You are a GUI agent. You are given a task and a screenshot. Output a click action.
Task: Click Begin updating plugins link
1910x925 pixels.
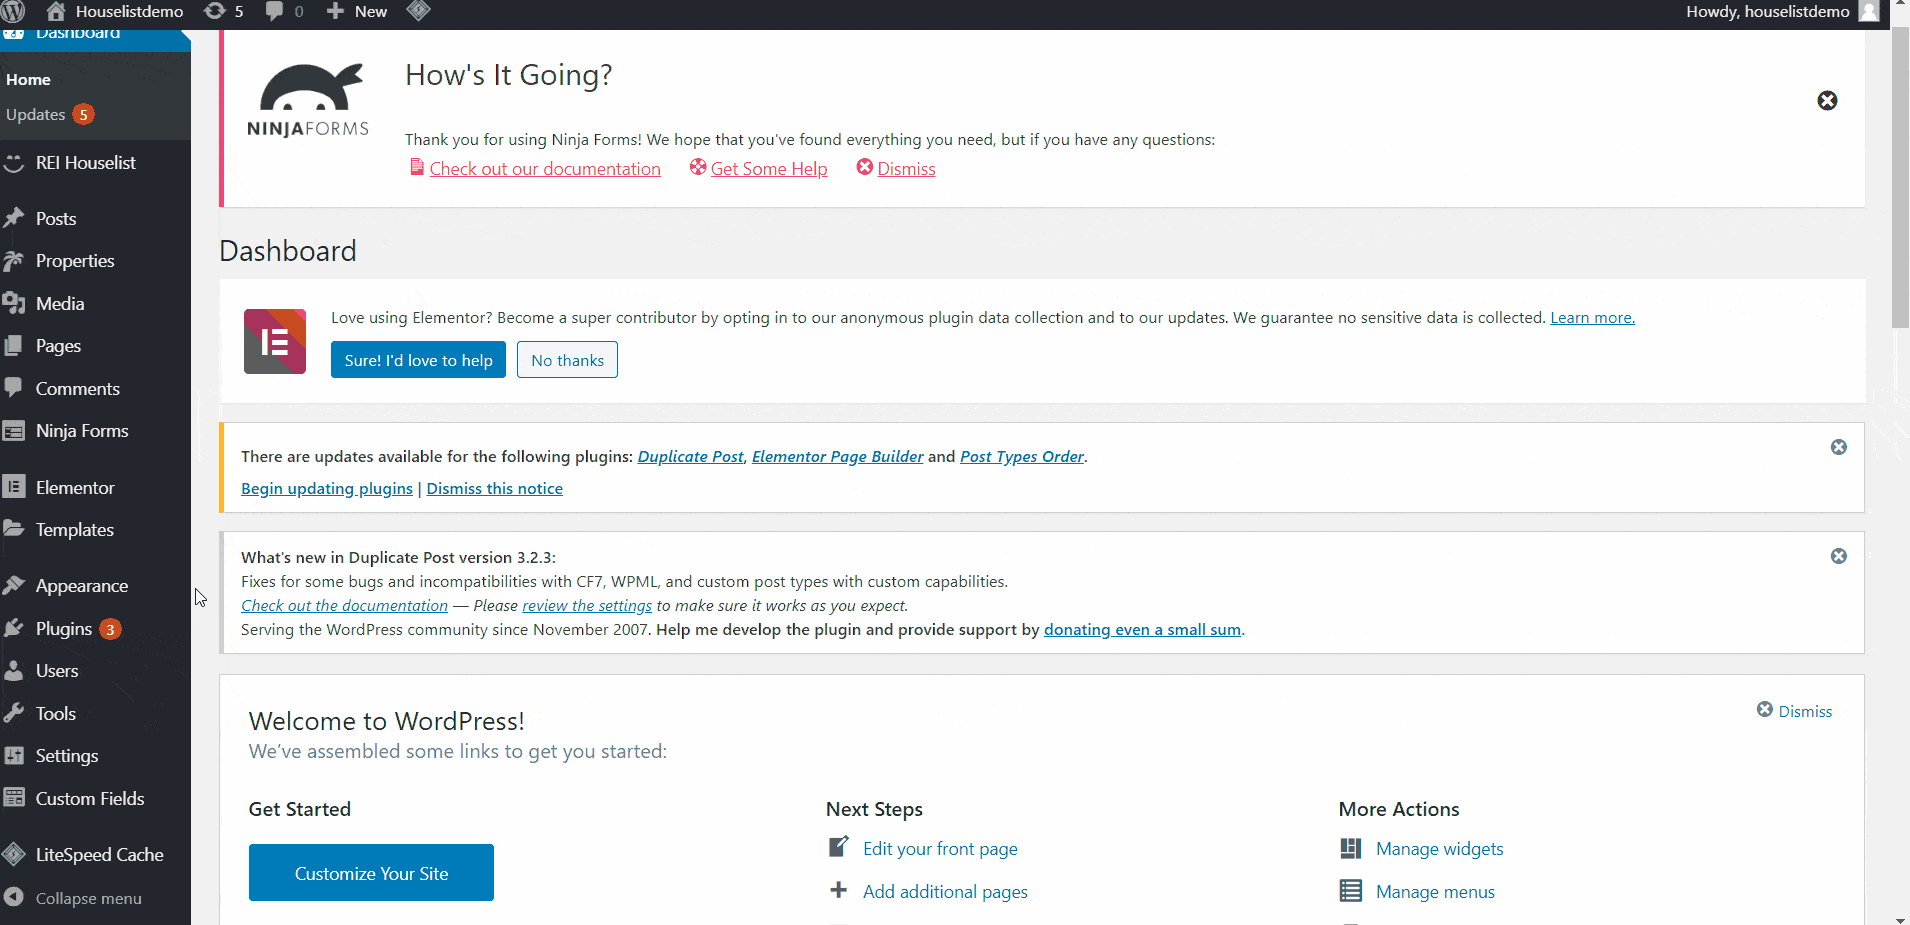[327, 488]
